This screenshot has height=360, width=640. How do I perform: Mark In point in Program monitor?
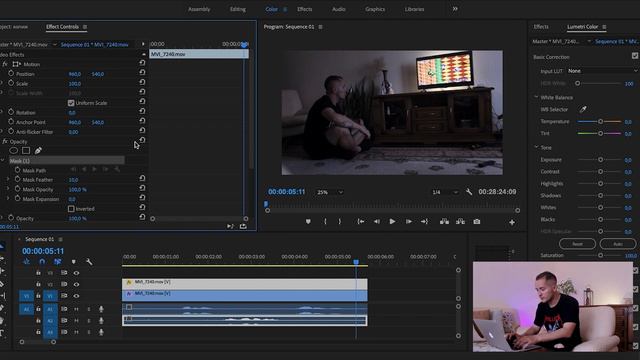[x=325, y=222]
